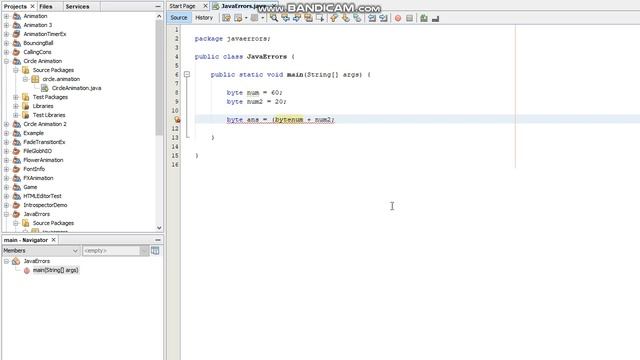Switch to Source view
Viewport: 640px width, 360px height.
(x=179, y=18)
